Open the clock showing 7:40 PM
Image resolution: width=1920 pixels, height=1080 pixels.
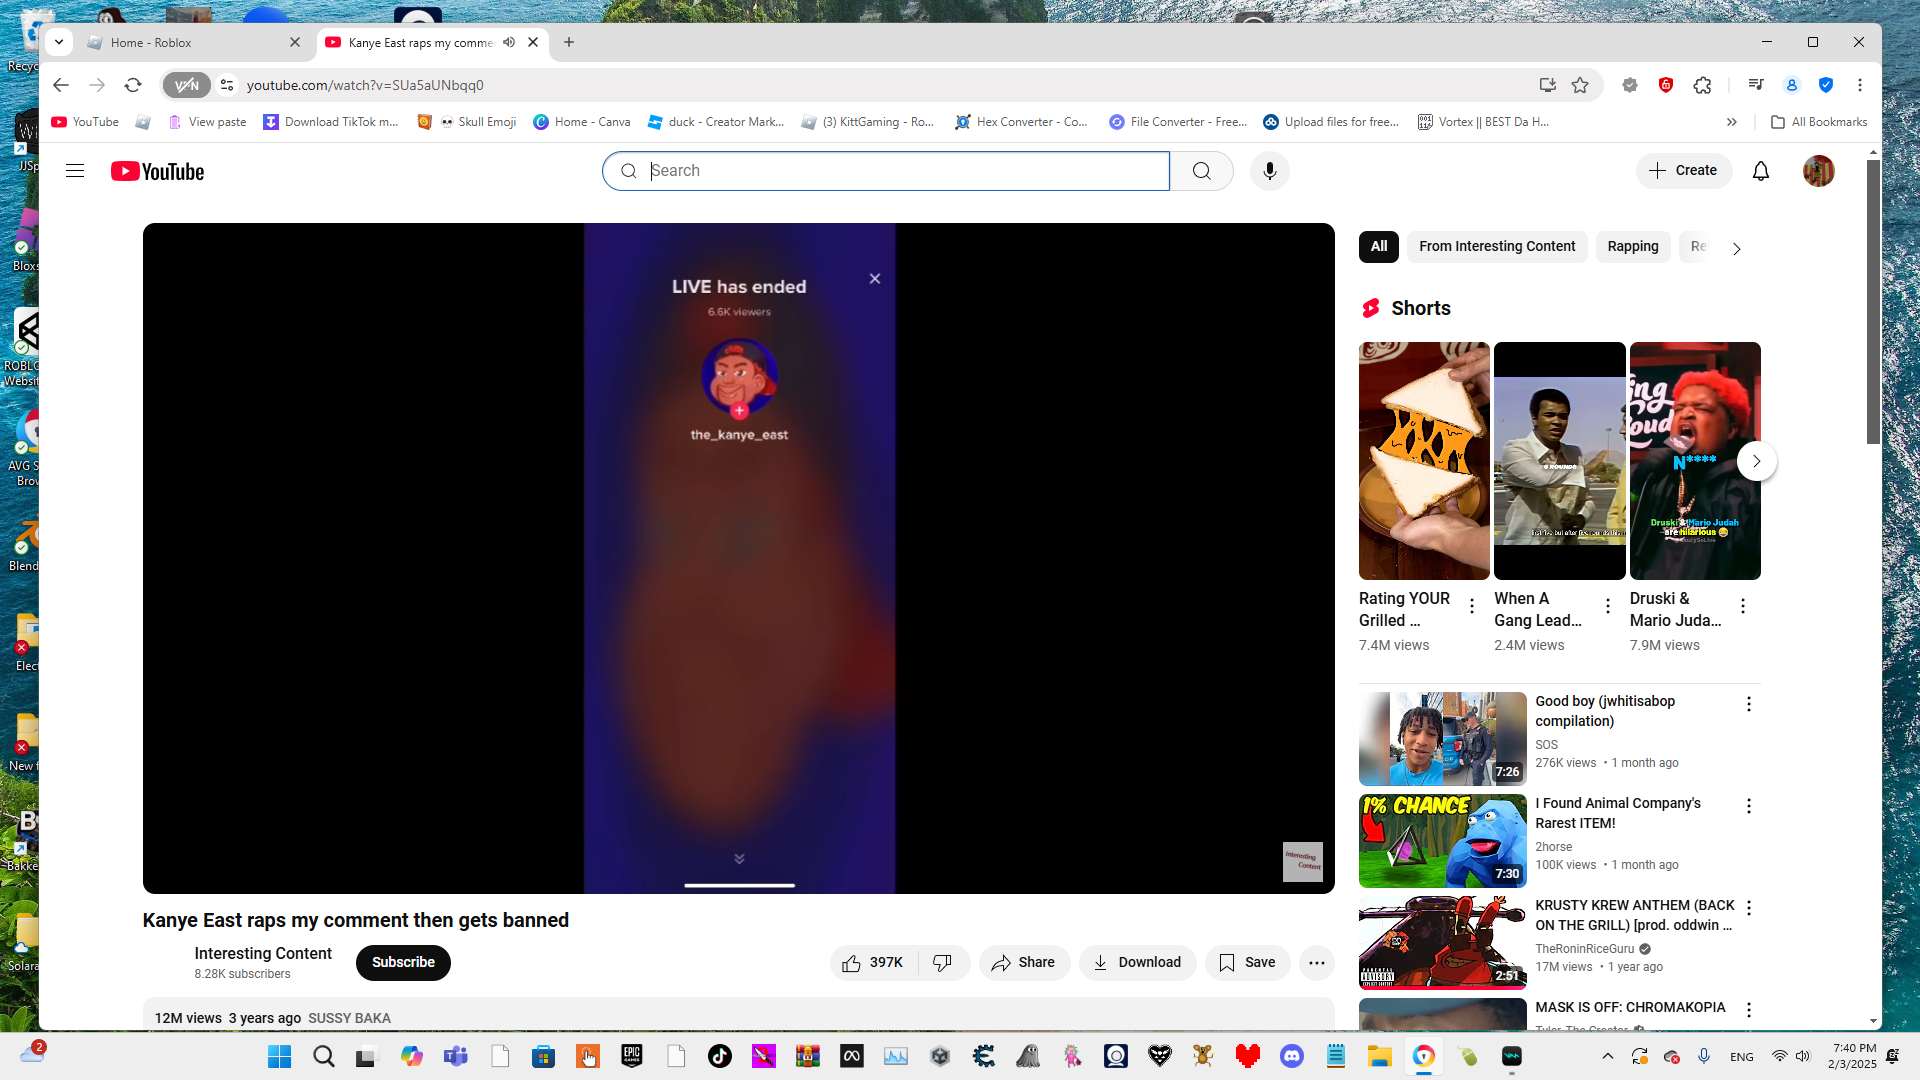(x=1854, y=1056)
